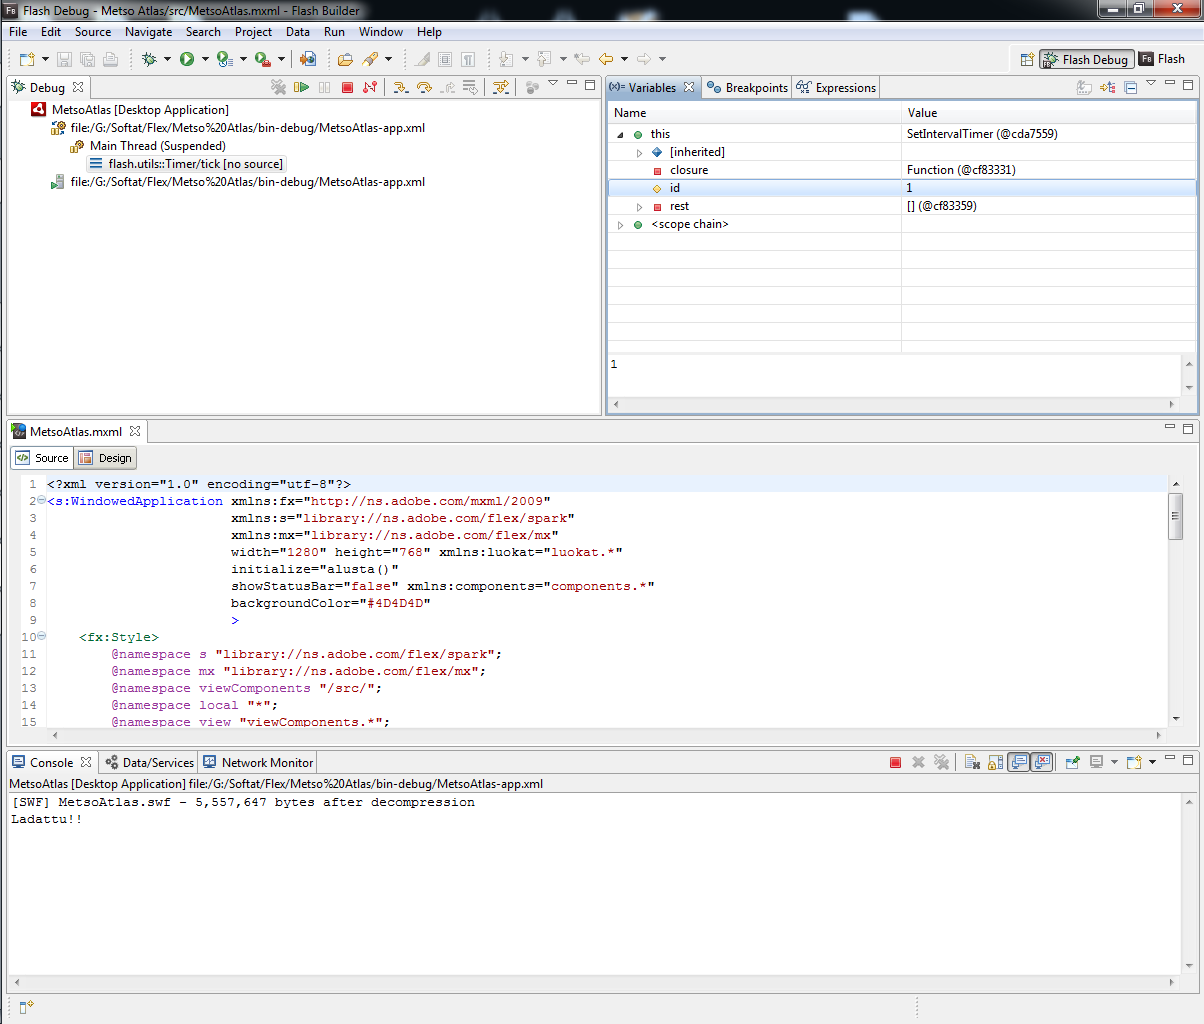Click Collapse All icon in Variables view
The width and height of the screenshot is (1204, 1024).
click(1131, 87)
